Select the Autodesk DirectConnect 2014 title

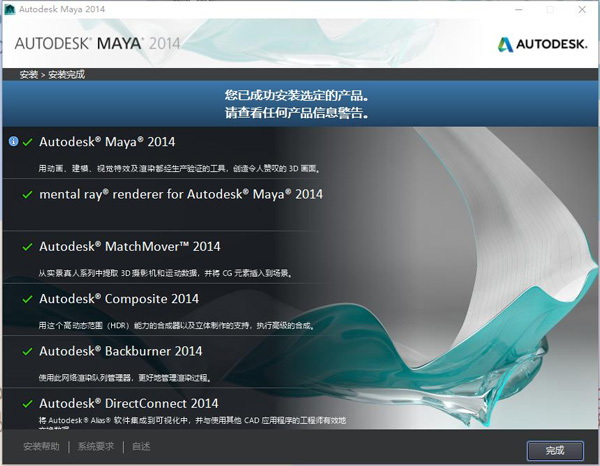pos(129,403)
